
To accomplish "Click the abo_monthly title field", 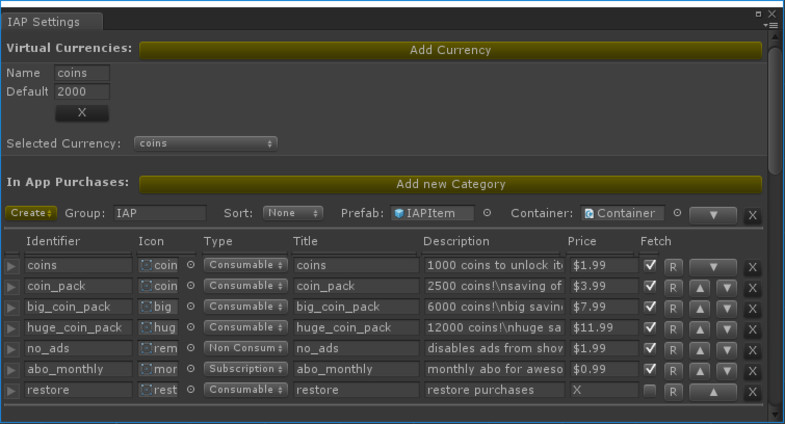I will [355, 369].
